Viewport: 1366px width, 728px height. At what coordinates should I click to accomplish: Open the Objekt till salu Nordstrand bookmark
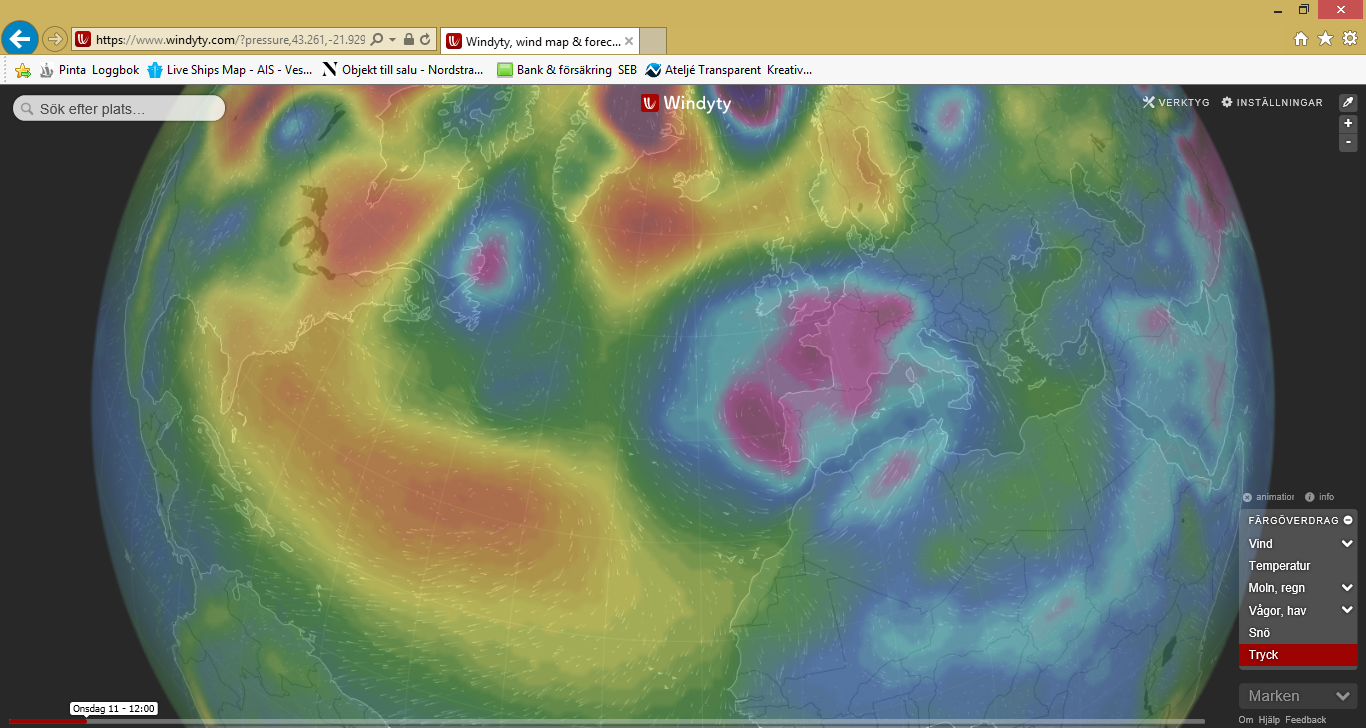(403, 70)
